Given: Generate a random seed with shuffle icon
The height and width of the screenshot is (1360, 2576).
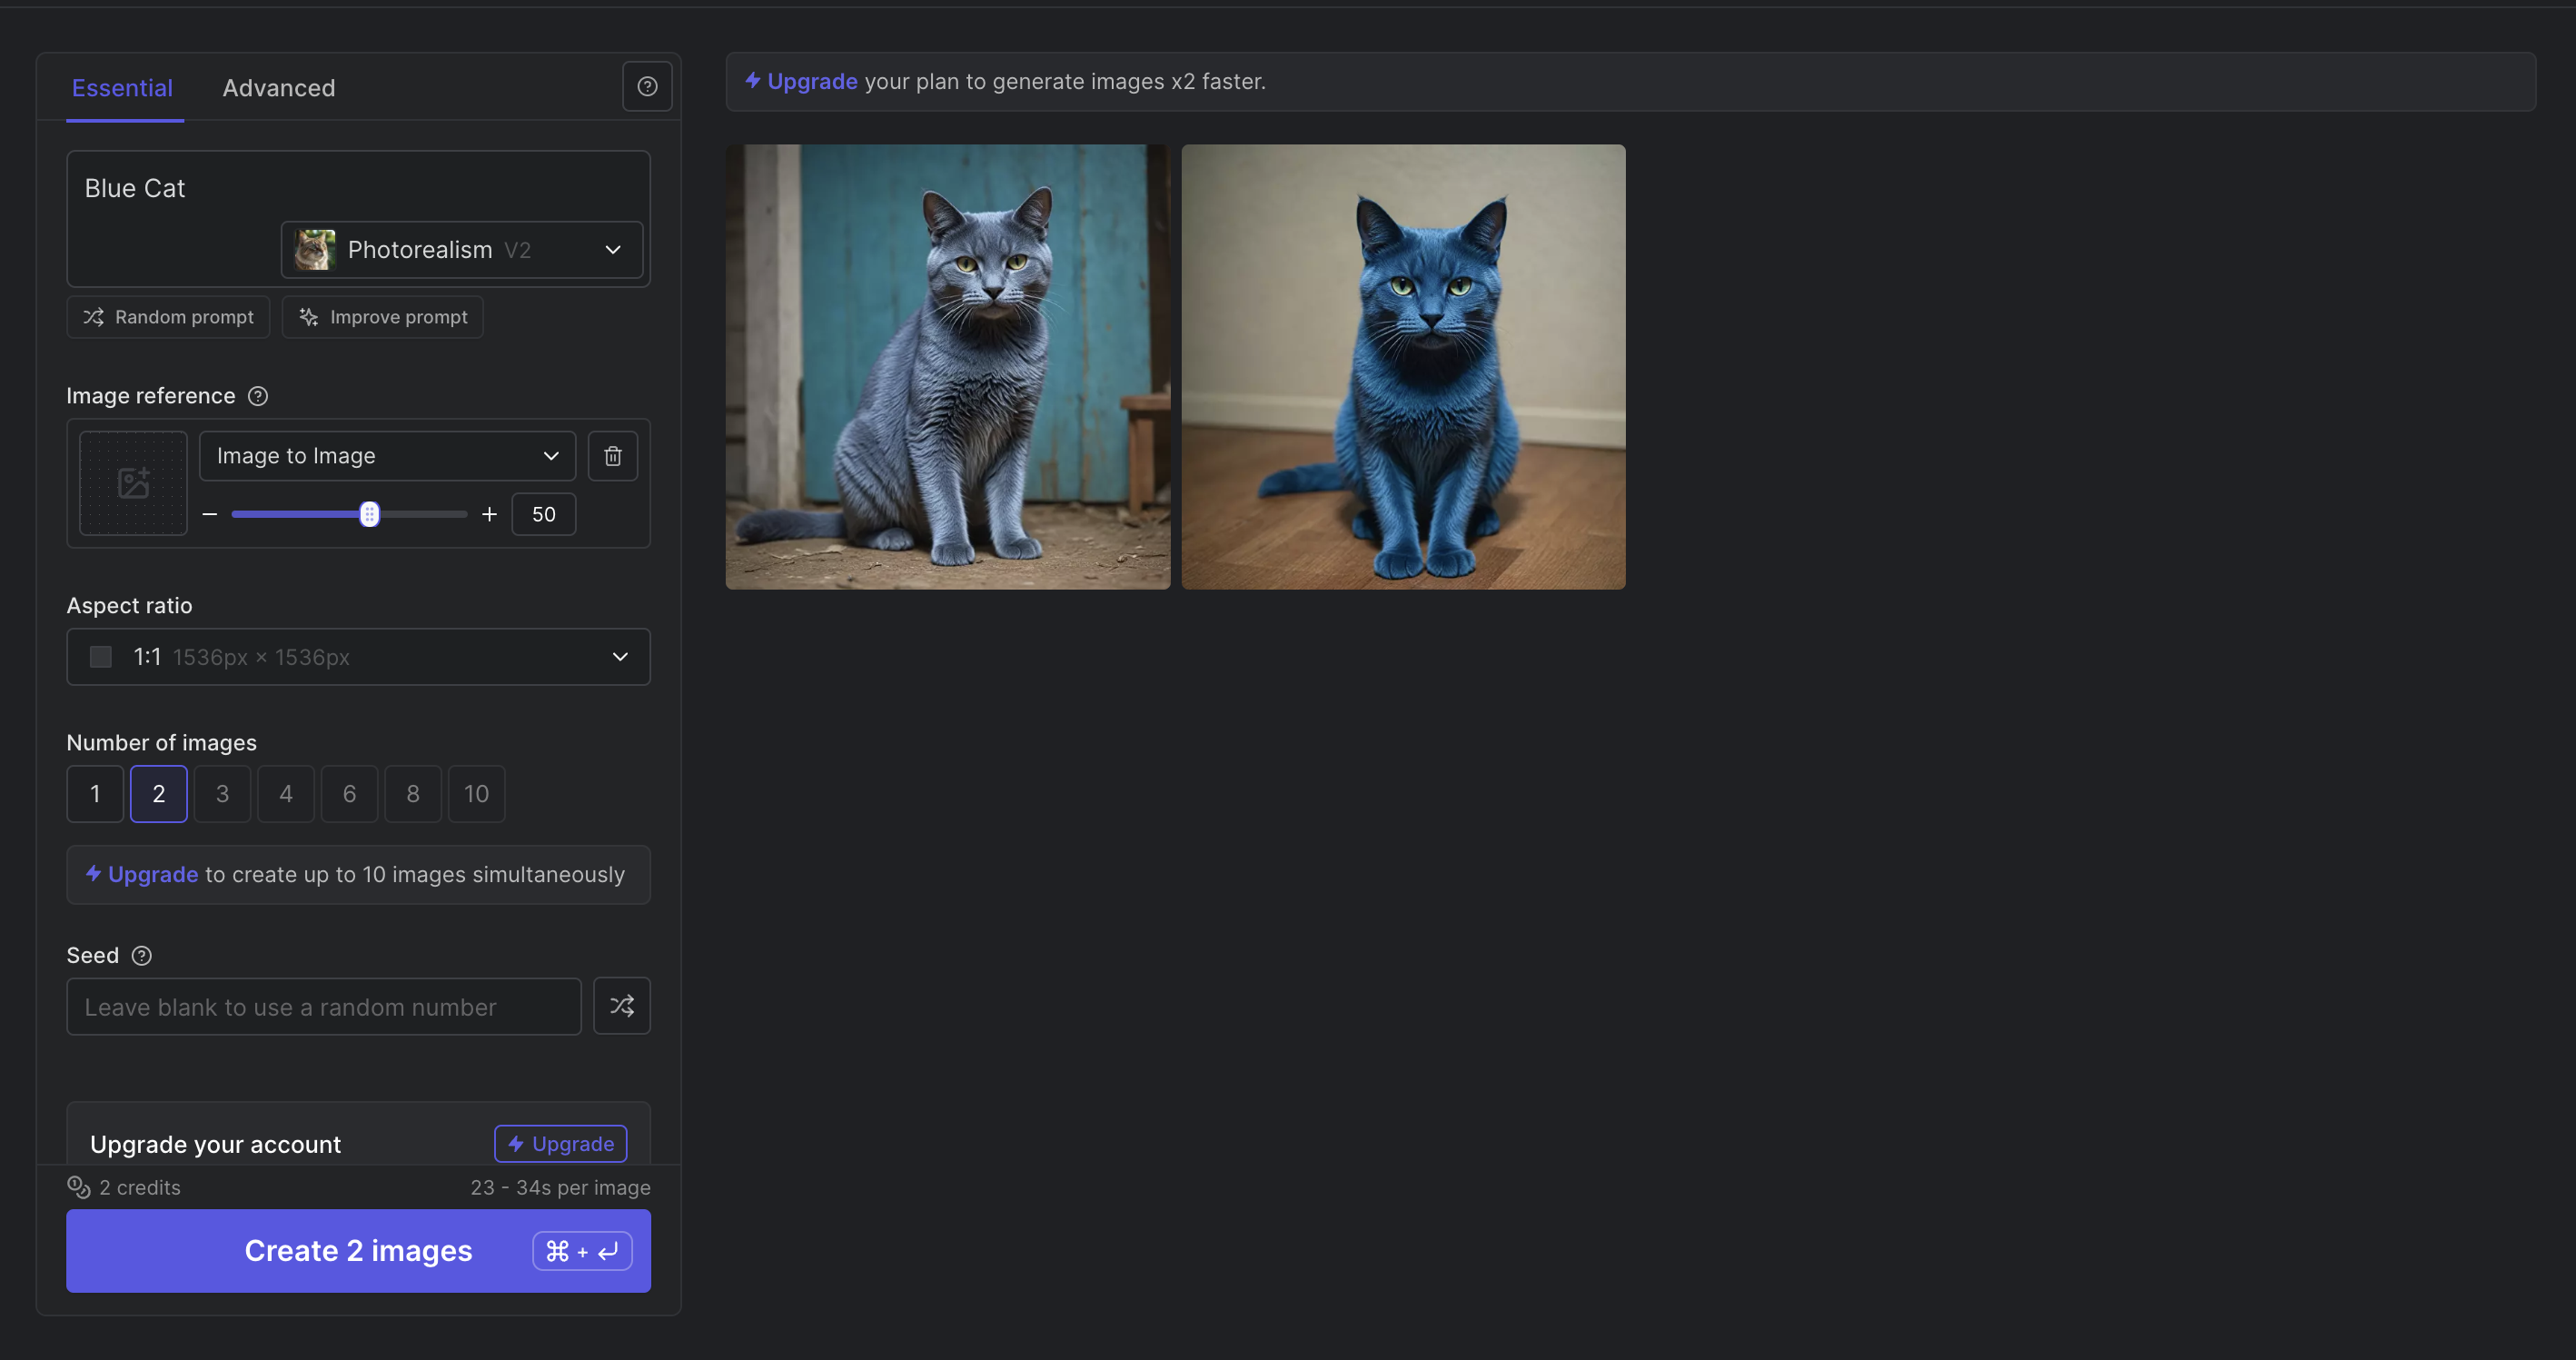Looking at the screenshot, I should [x=621, y=1006].
